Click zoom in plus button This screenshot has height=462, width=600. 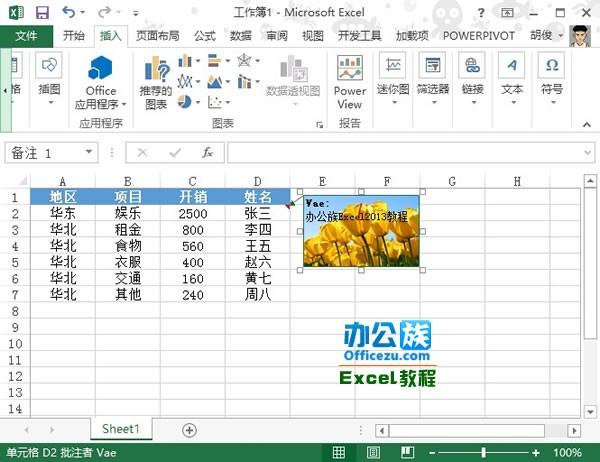pos(536,453)
